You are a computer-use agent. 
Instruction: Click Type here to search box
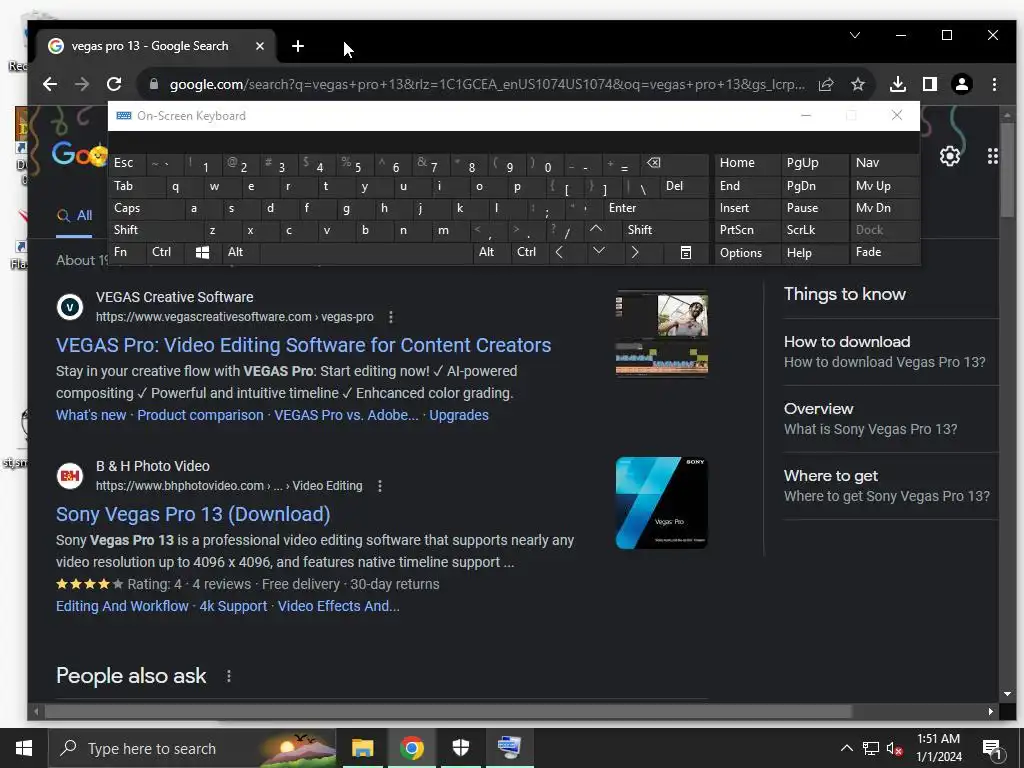[x=193, y=748]
